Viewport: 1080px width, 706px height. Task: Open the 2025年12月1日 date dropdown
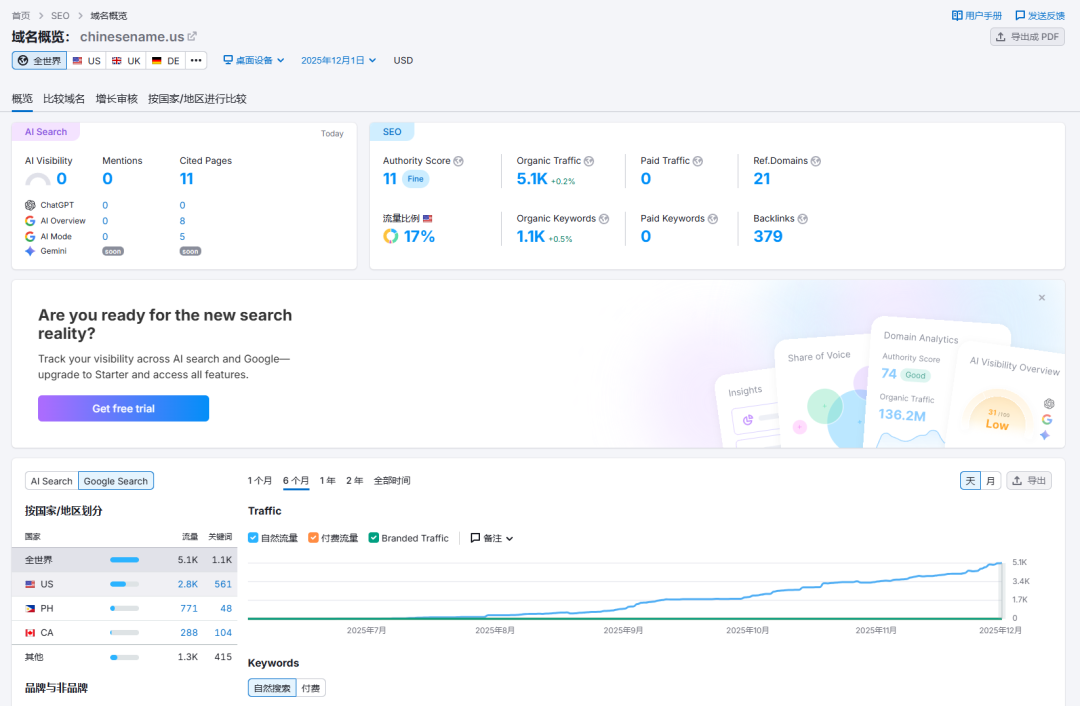point(338,61)
